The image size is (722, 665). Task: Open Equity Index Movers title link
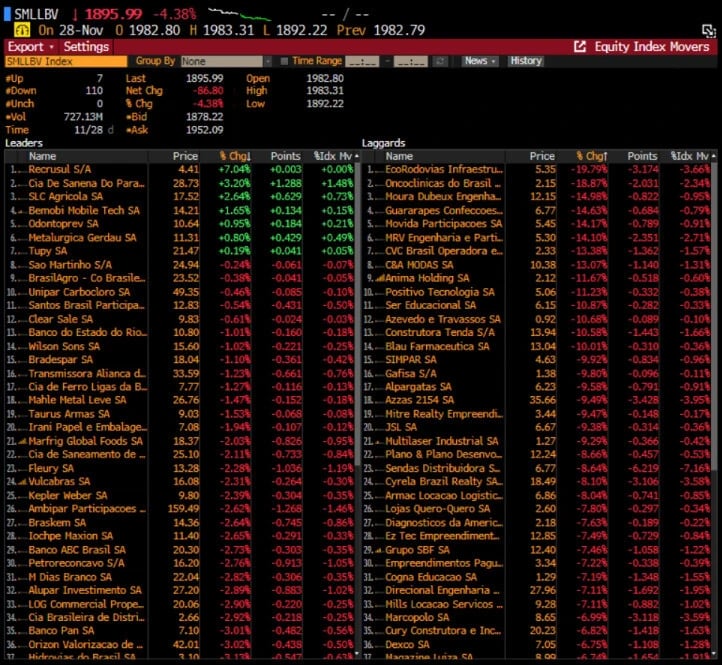652,47
